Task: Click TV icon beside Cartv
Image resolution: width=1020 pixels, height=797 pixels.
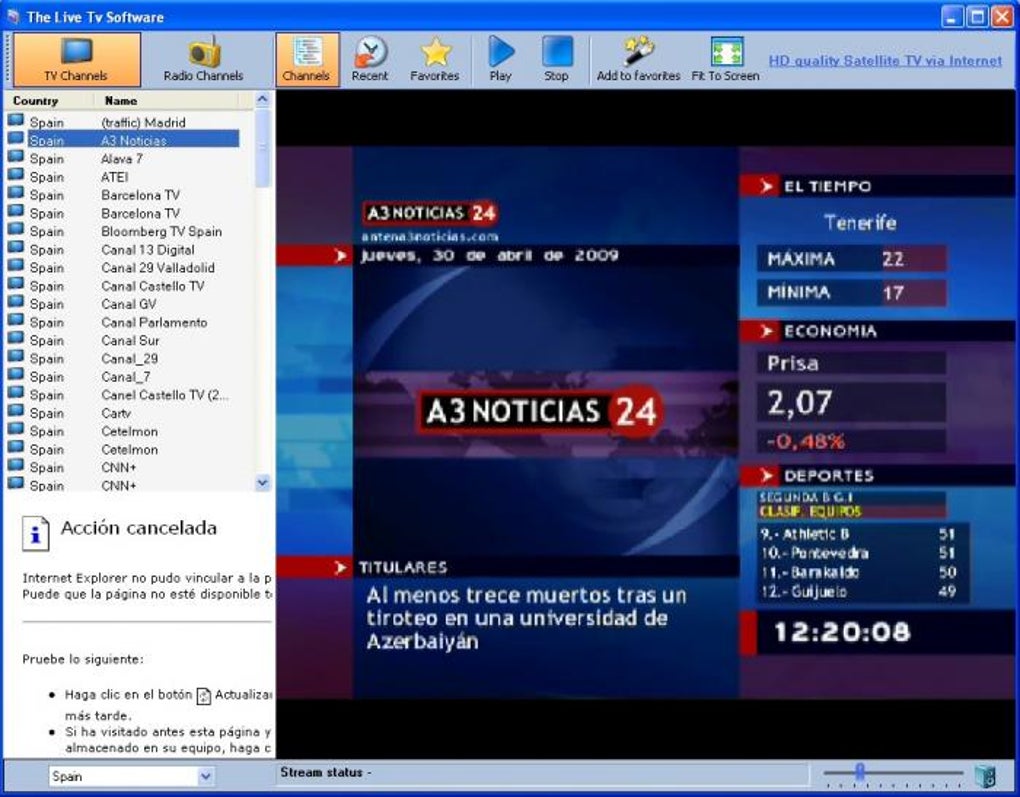Action: coord(16,412)
